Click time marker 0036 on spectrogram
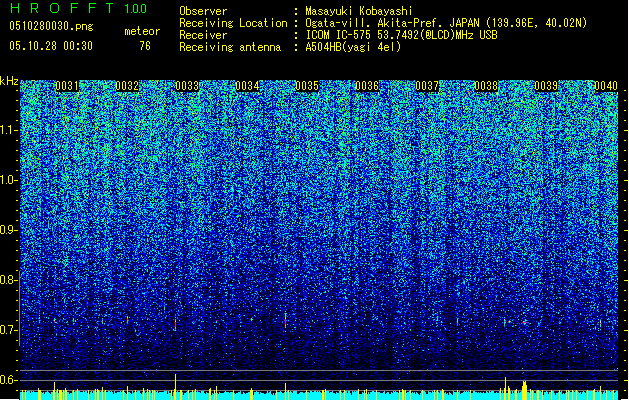Screen dimensions: 629x400 tap(367, 86)
